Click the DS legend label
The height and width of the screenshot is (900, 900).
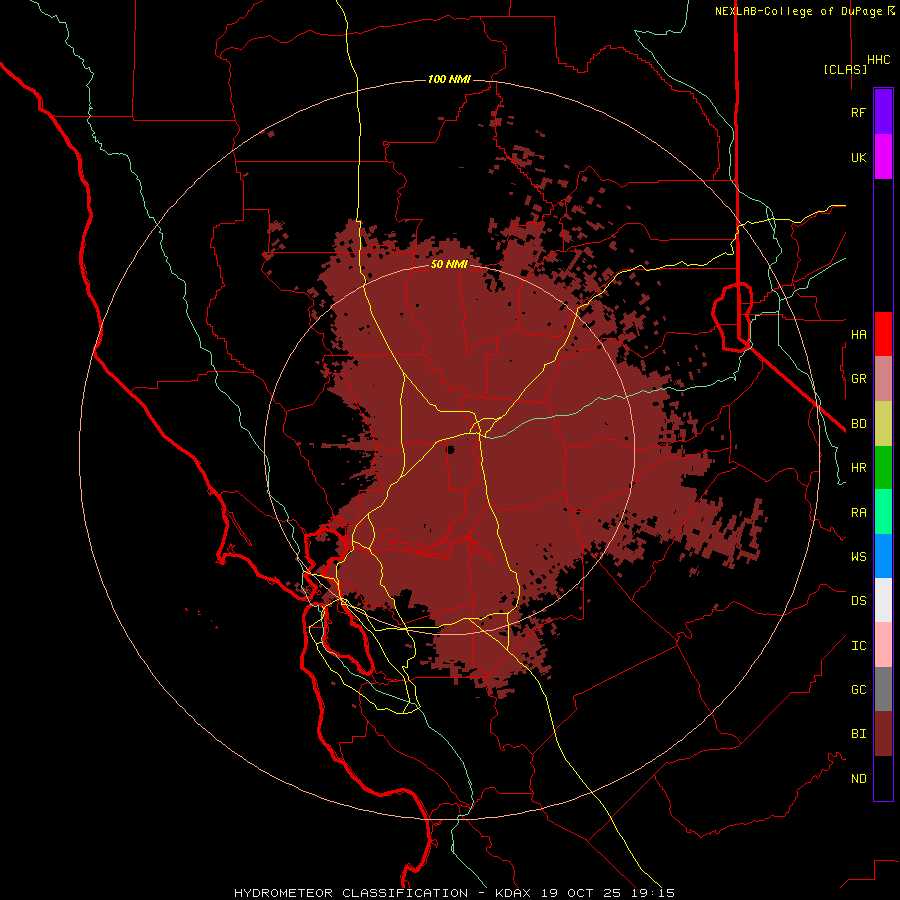tap(858, 601)
